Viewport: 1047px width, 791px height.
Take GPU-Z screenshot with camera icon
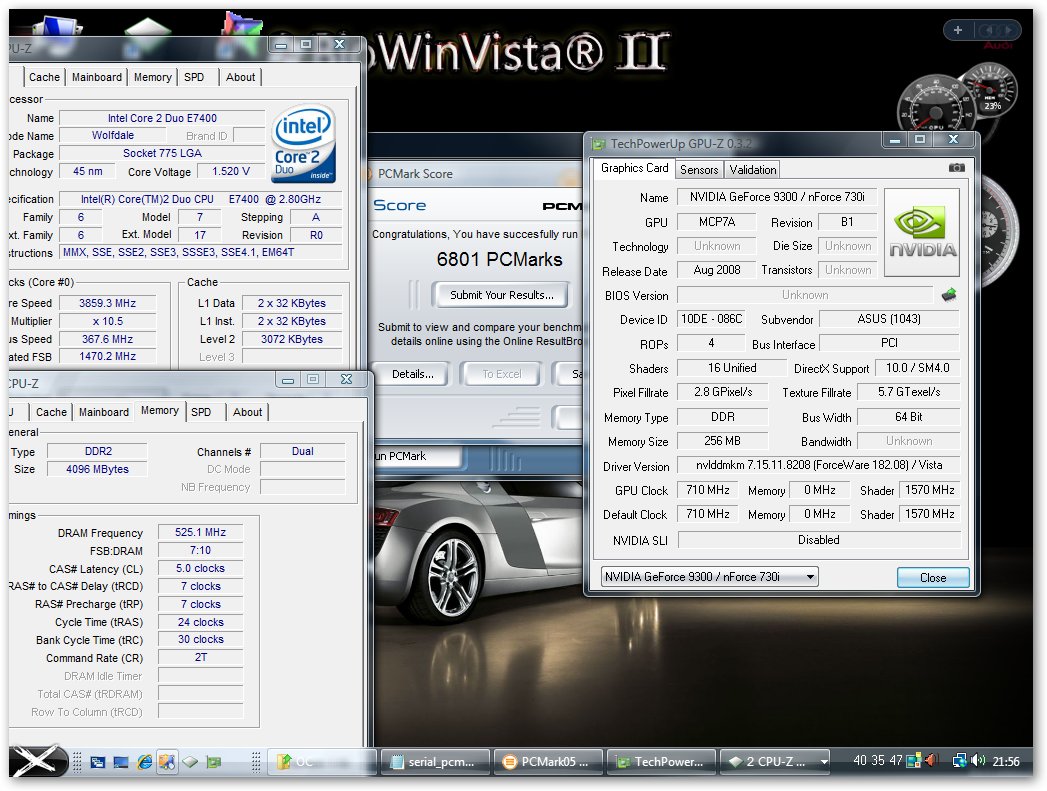pyautogui.click(x=957, y=168)
